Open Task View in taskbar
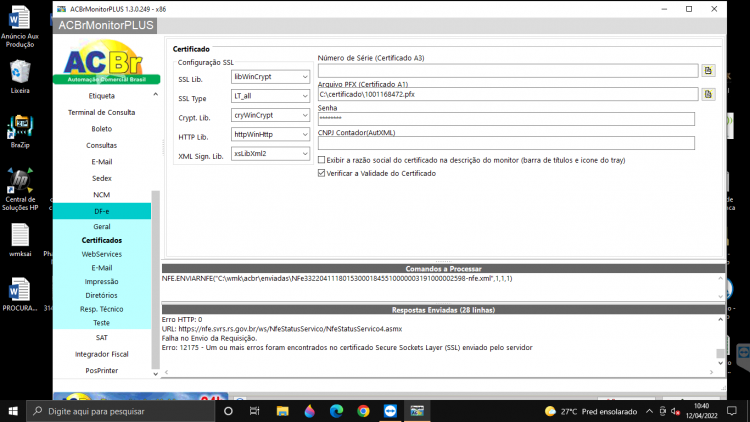 point(254,411)
